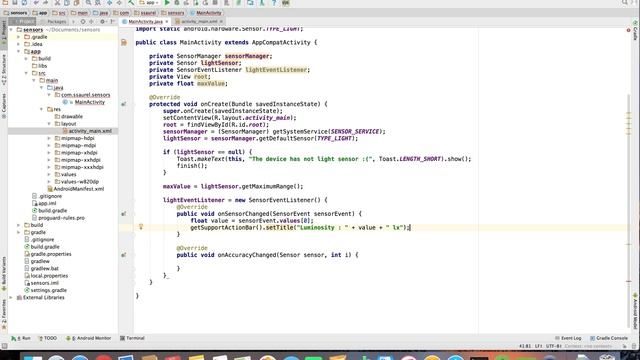The image size is (640, 360).
Task: Expand the .idea folder
Action: click(18, 44)
